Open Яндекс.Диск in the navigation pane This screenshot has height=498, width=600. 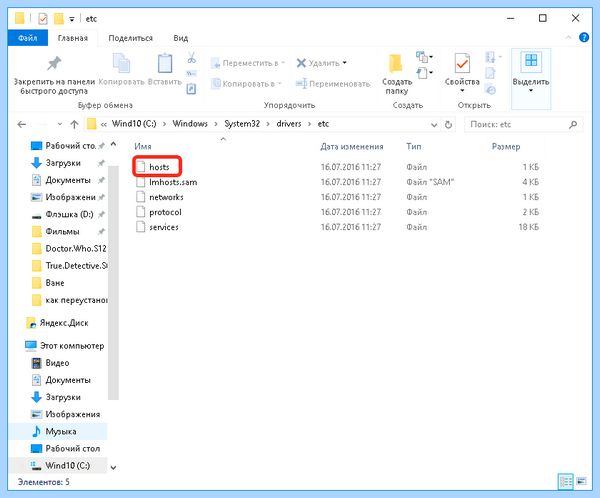tap(64, 323)
